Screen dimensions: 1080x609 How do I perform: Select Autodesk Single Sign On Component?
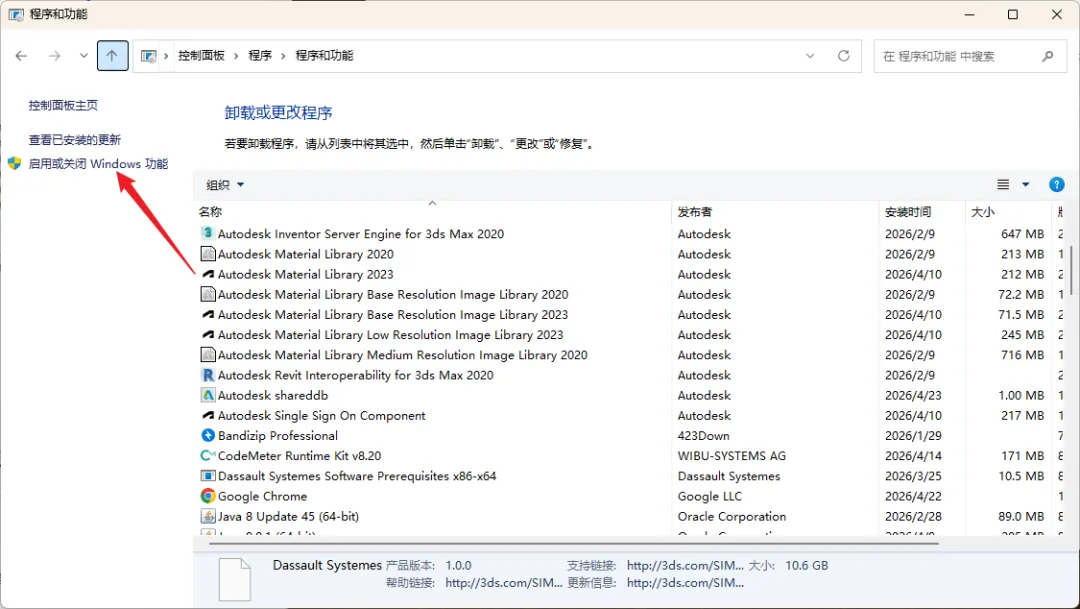(x=322, y=416)
